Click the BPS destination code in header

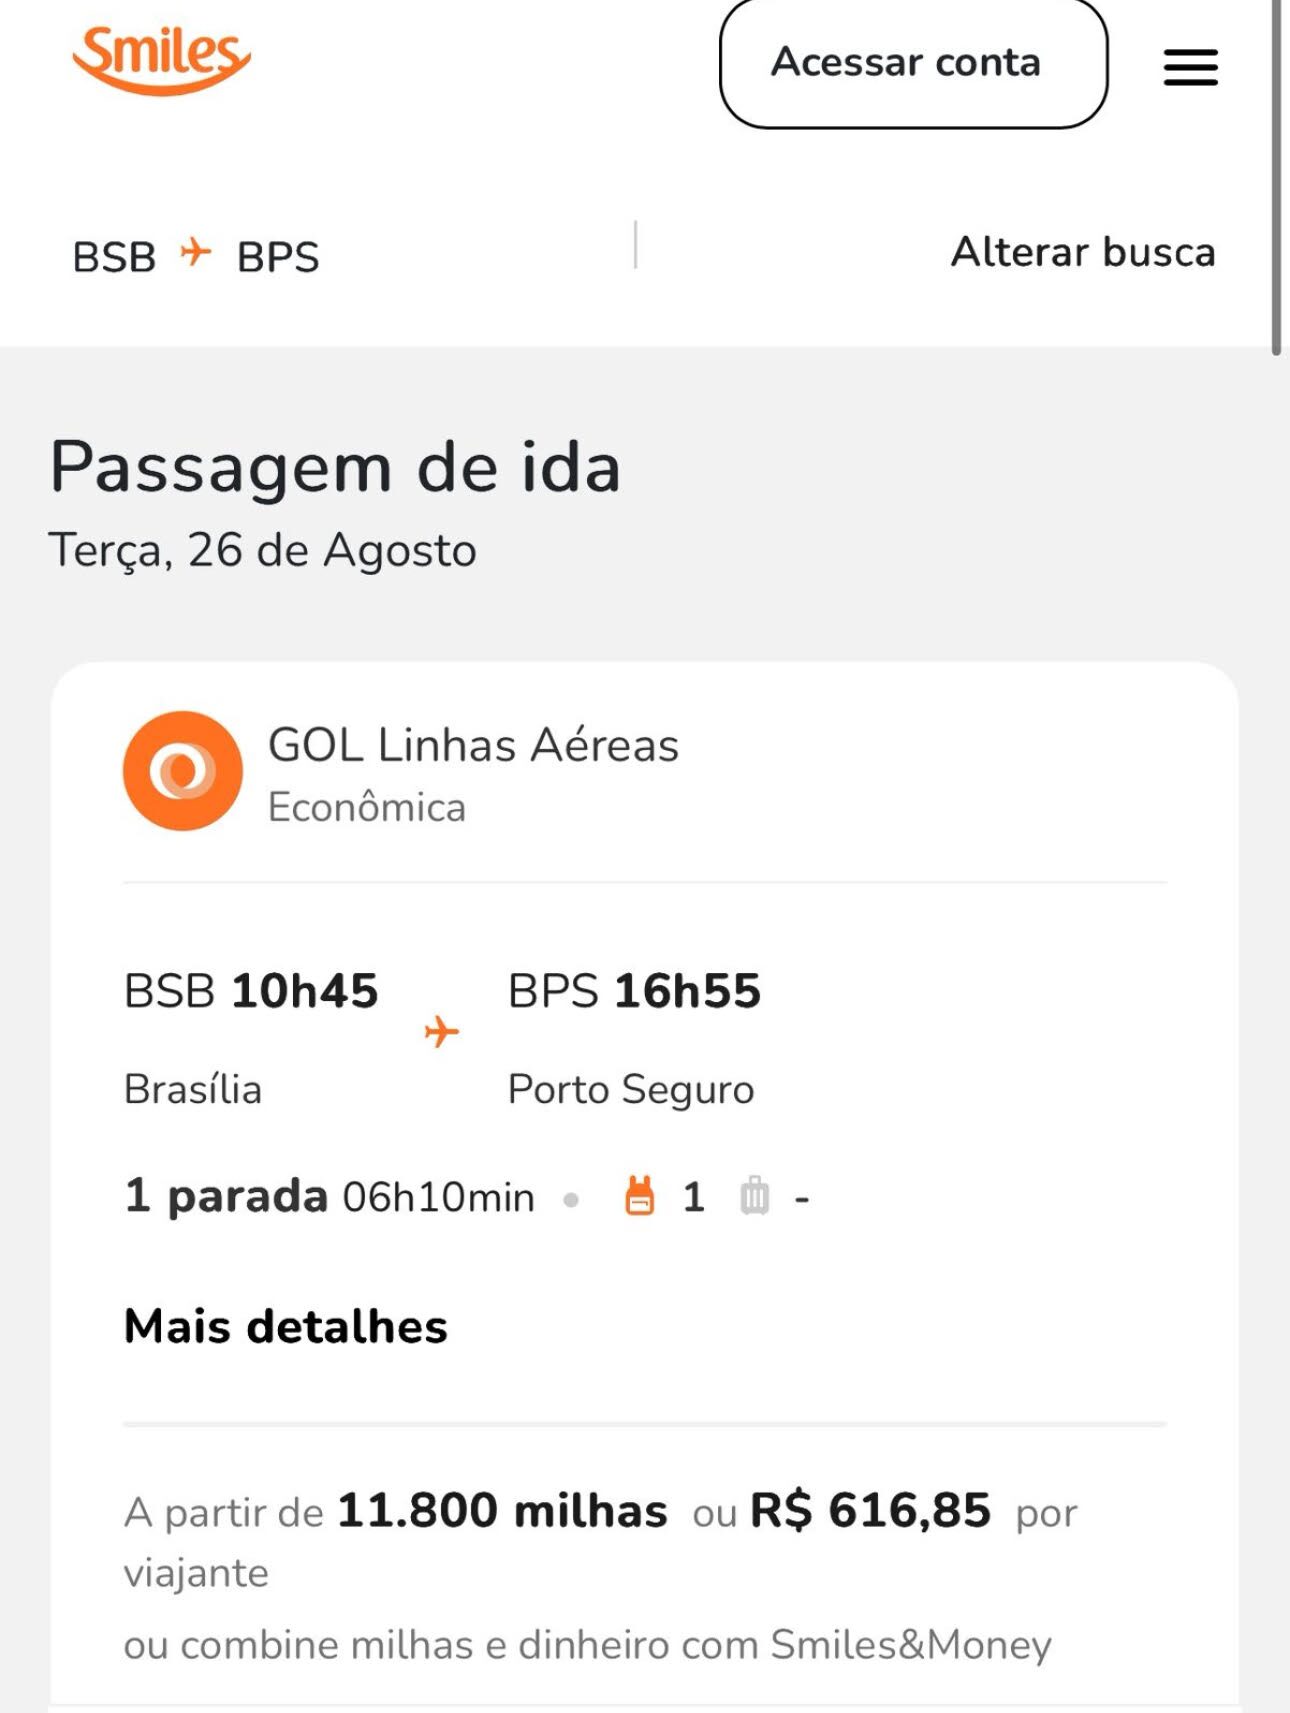point(278,257)
